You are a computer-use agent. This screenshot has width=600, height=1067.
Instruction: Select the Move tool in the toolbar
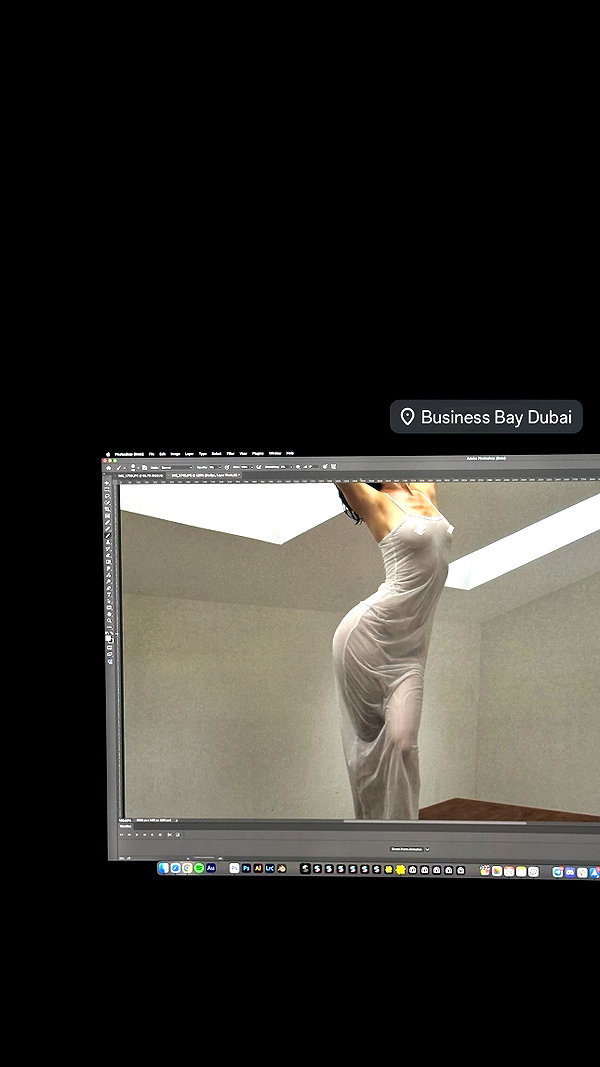click(x=107, y=483)
